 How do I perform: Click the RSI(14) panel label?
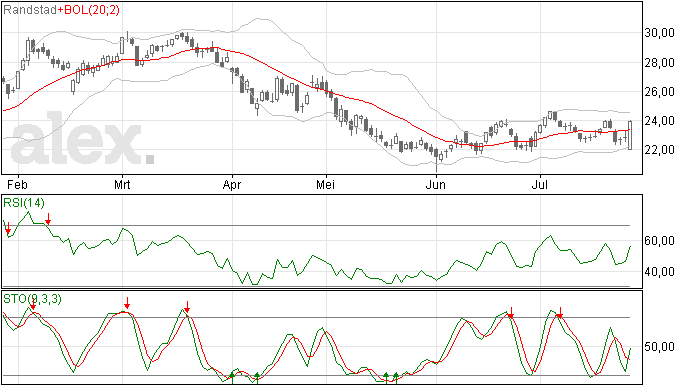[24, 203]
